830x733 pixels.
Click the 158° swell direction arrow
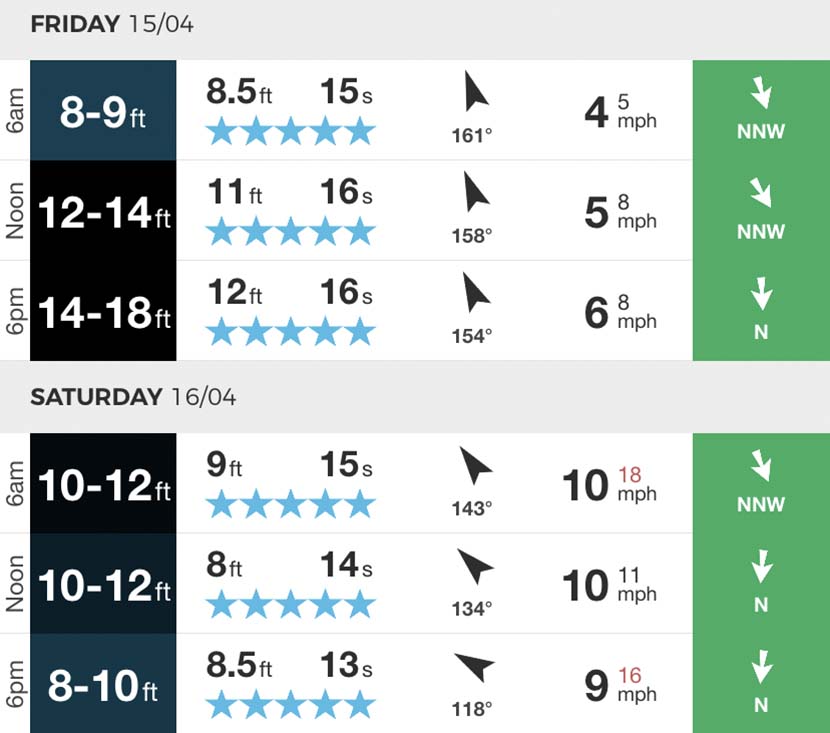click(476, 192)
